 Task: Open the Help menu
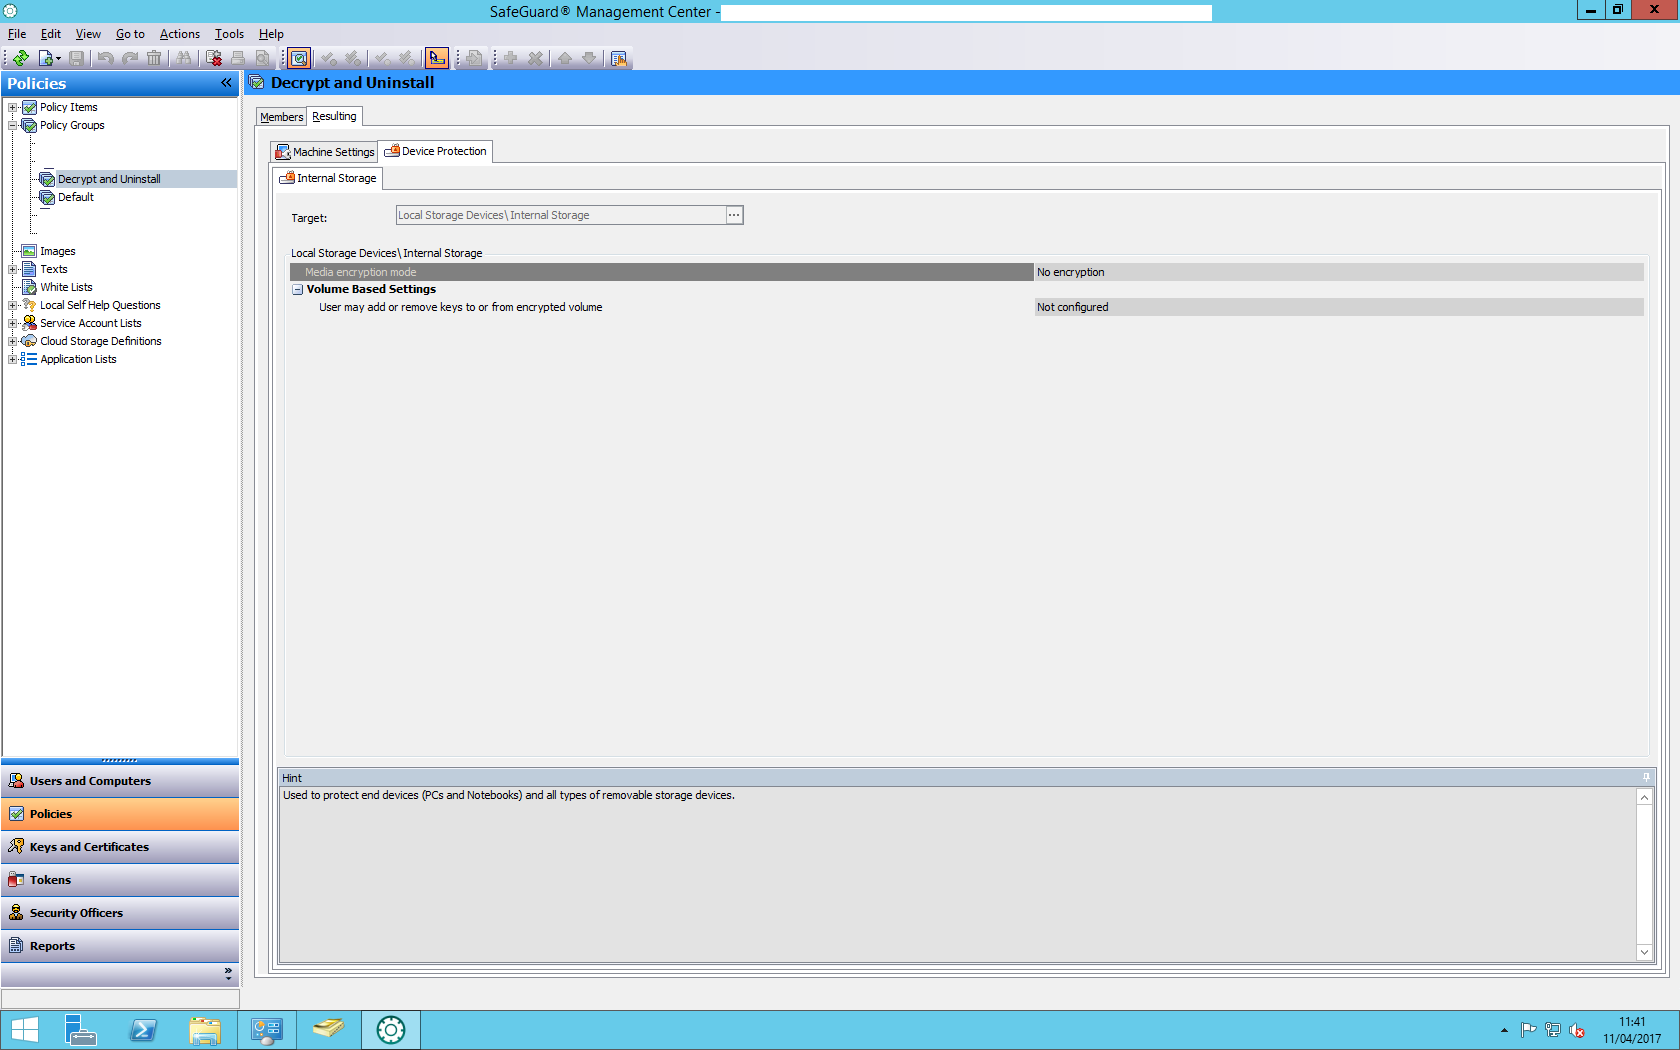click(271, 34)
